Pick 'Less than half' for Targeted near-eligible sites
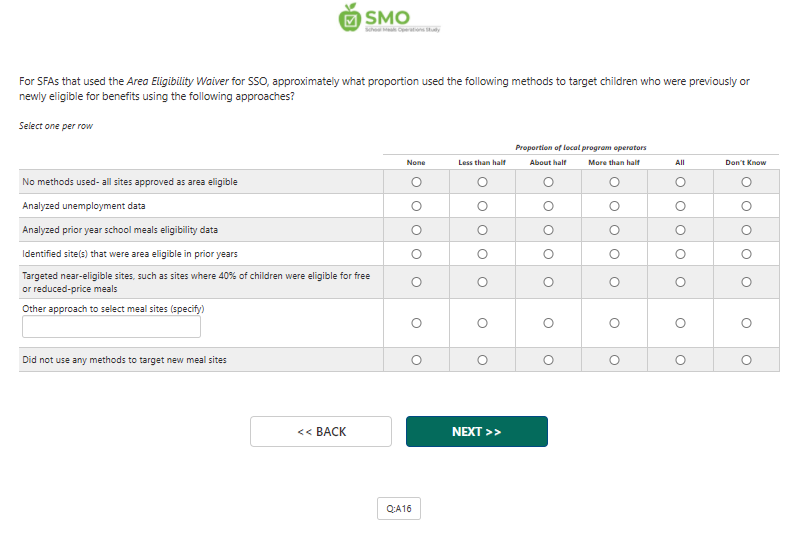 pos(482,282)
